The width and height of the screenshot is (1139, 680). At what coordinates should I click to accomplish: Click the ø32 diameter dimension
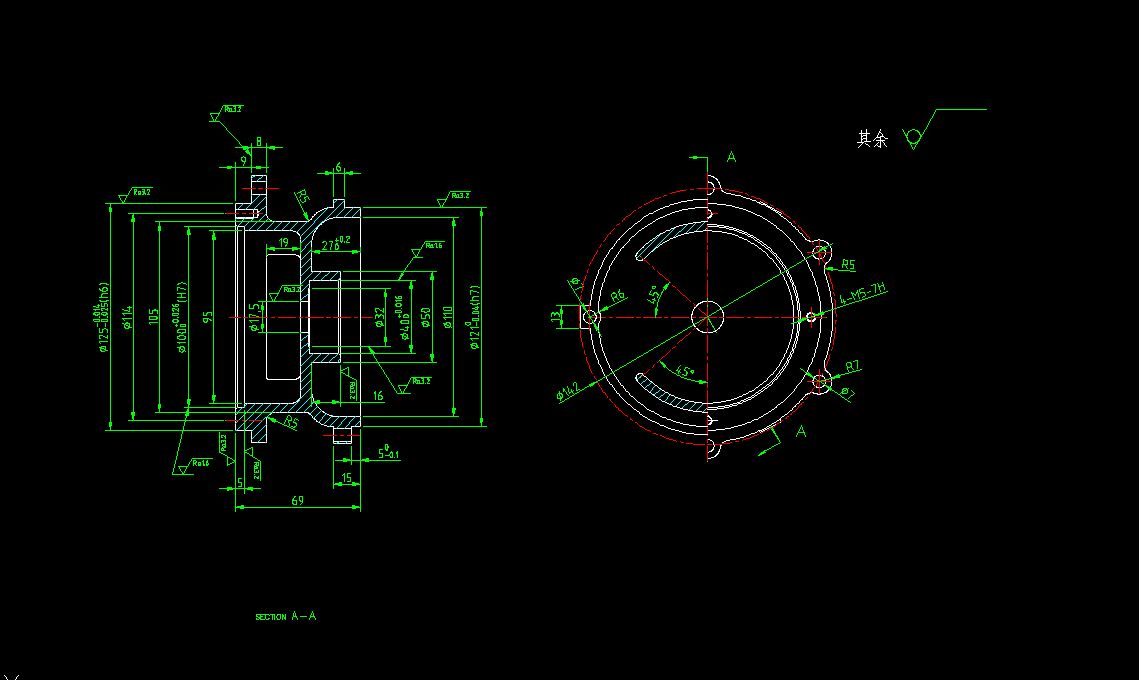pyautogui.click(x=380, y=317)
